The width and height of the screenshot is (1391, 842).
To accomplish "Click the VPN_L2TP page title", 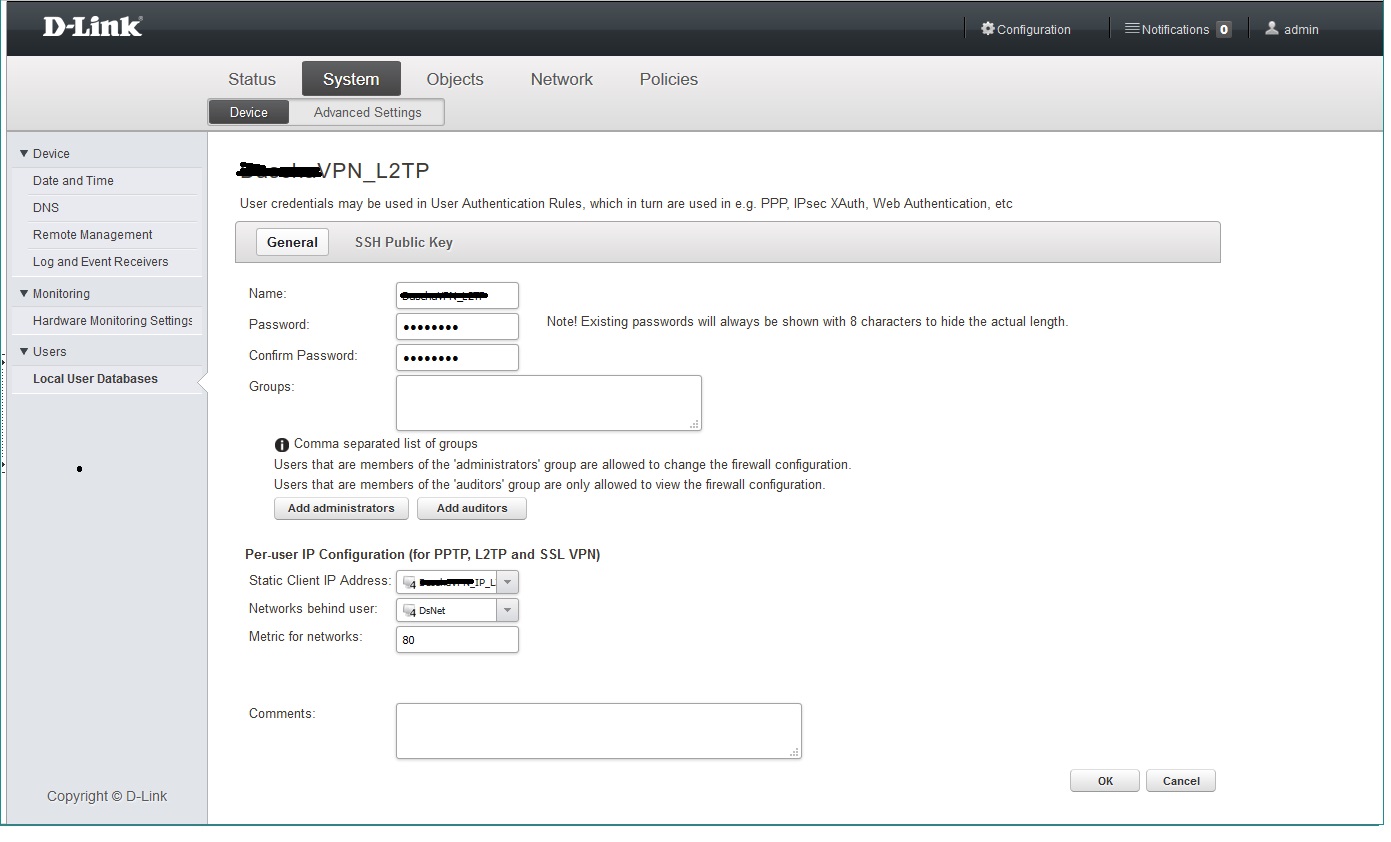I will pyautogui.click(x=335, y=170).
